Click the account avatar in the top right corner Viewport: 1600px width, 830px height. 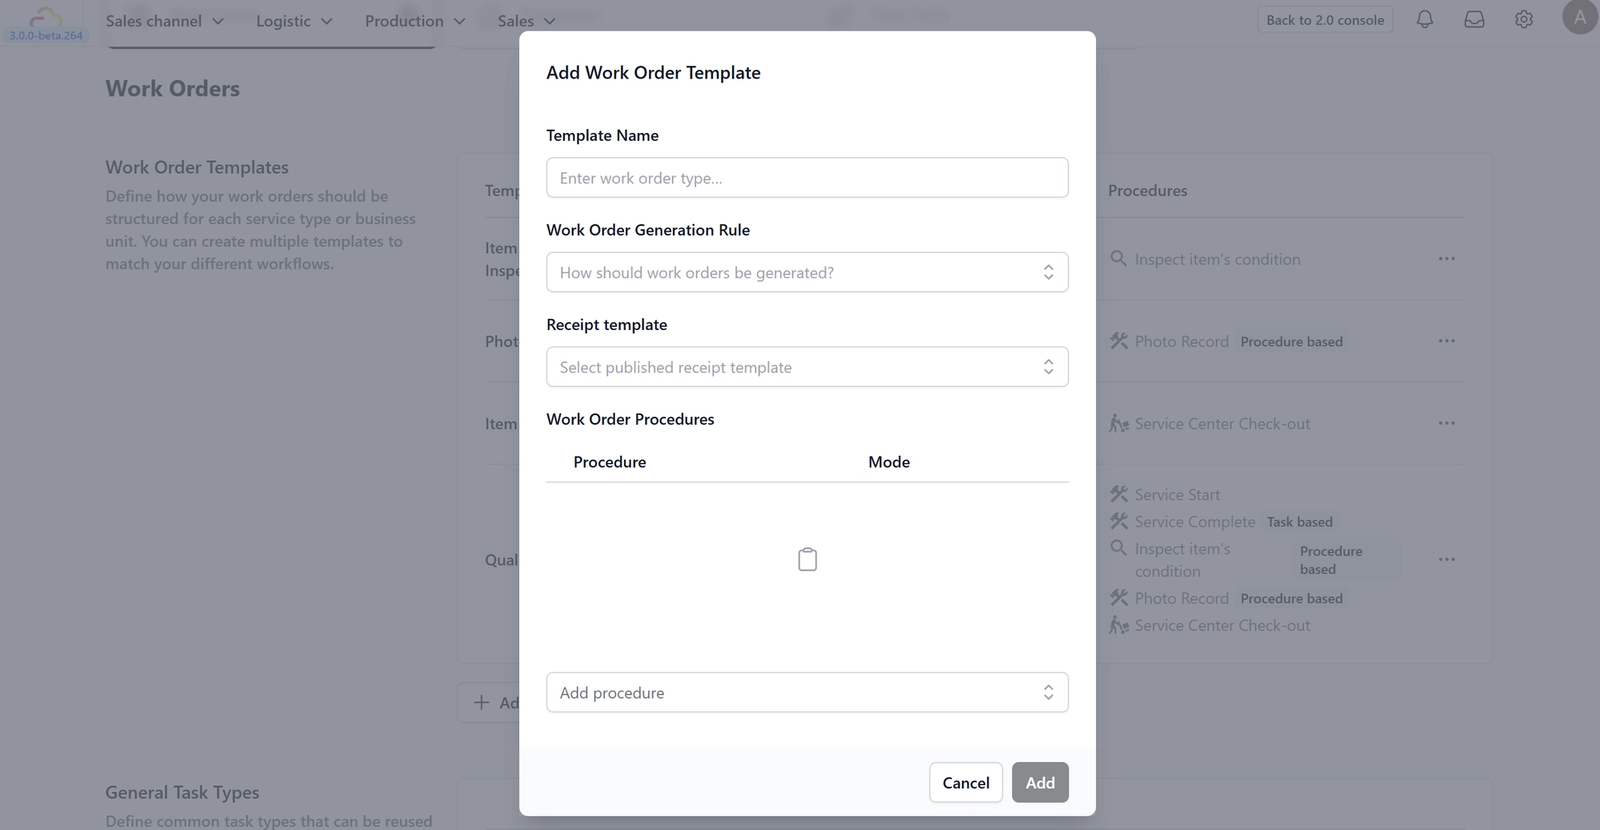pyautogui.click(x=1578, y=17)
